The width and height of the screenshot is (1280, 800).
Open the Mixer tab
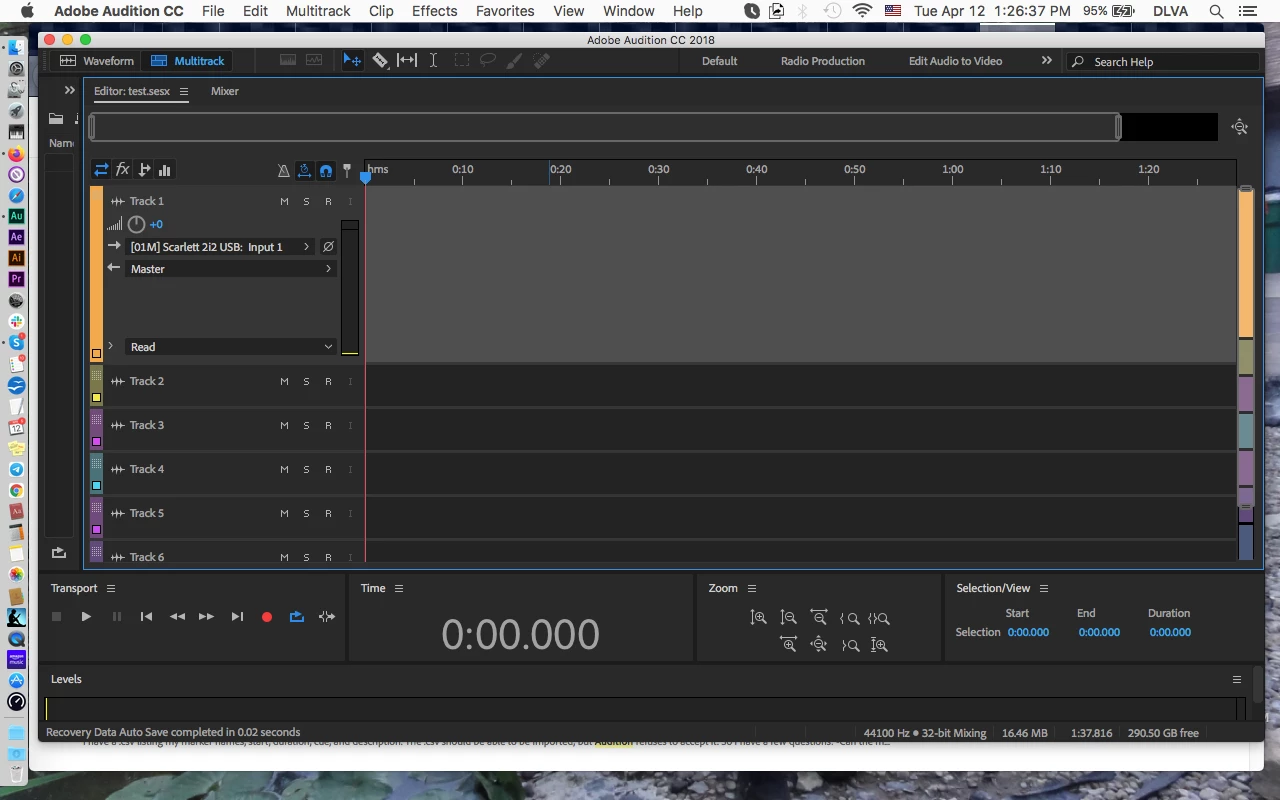coord(225,91)
